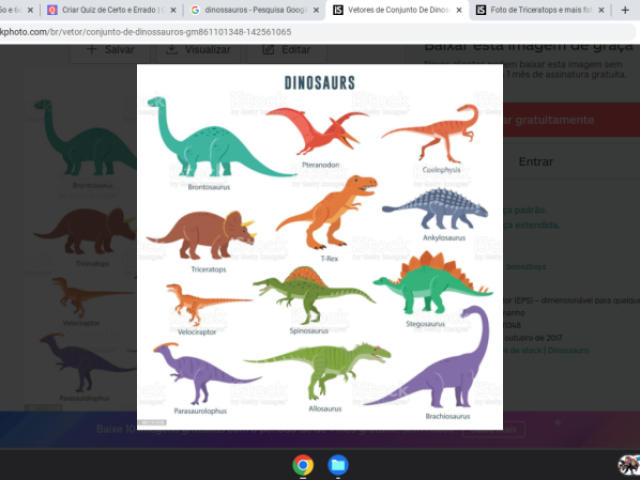The image size is (640, 480).
Task: Click the 'Pteranodon' label text
Action: [320, 165]
